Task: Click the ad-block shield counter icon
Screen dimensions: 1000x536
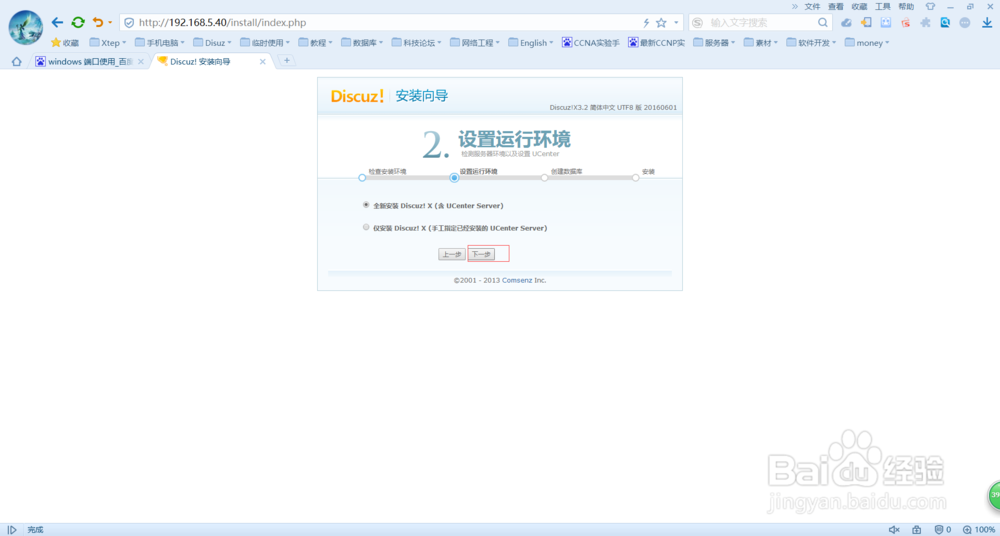Action: click(943, 530)
